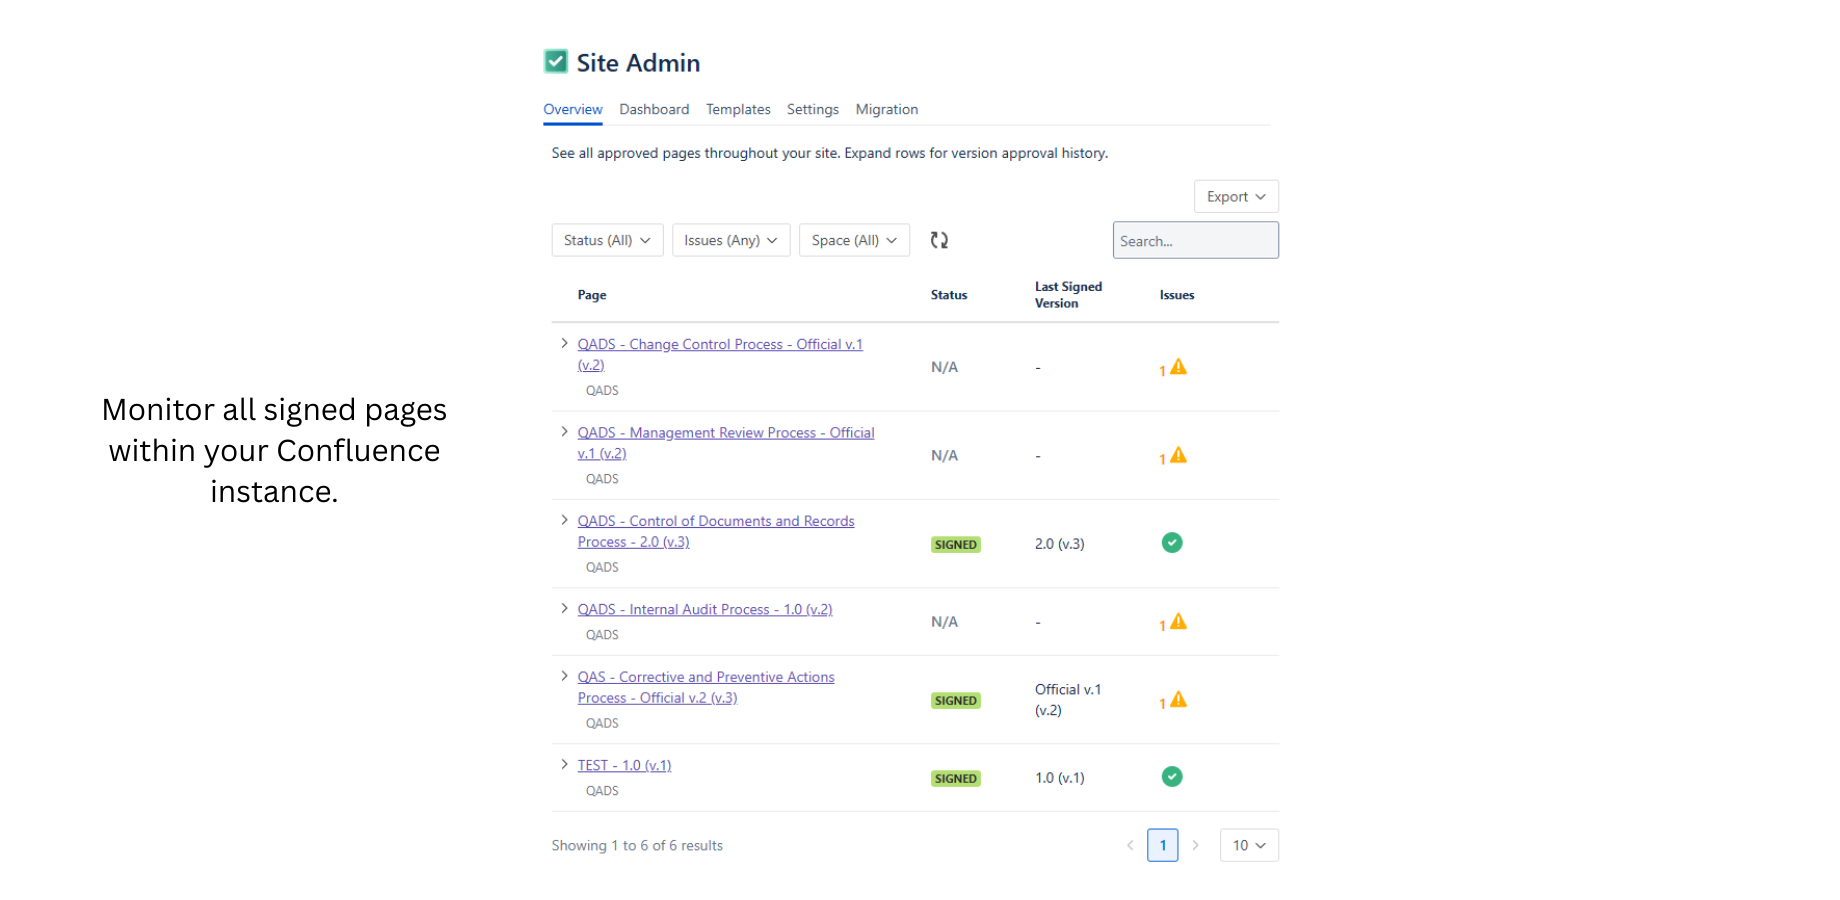Open the Space (All) filter dropdown
The width and height of the screenshot is (1840, 900).
click(x=854, y=240)
